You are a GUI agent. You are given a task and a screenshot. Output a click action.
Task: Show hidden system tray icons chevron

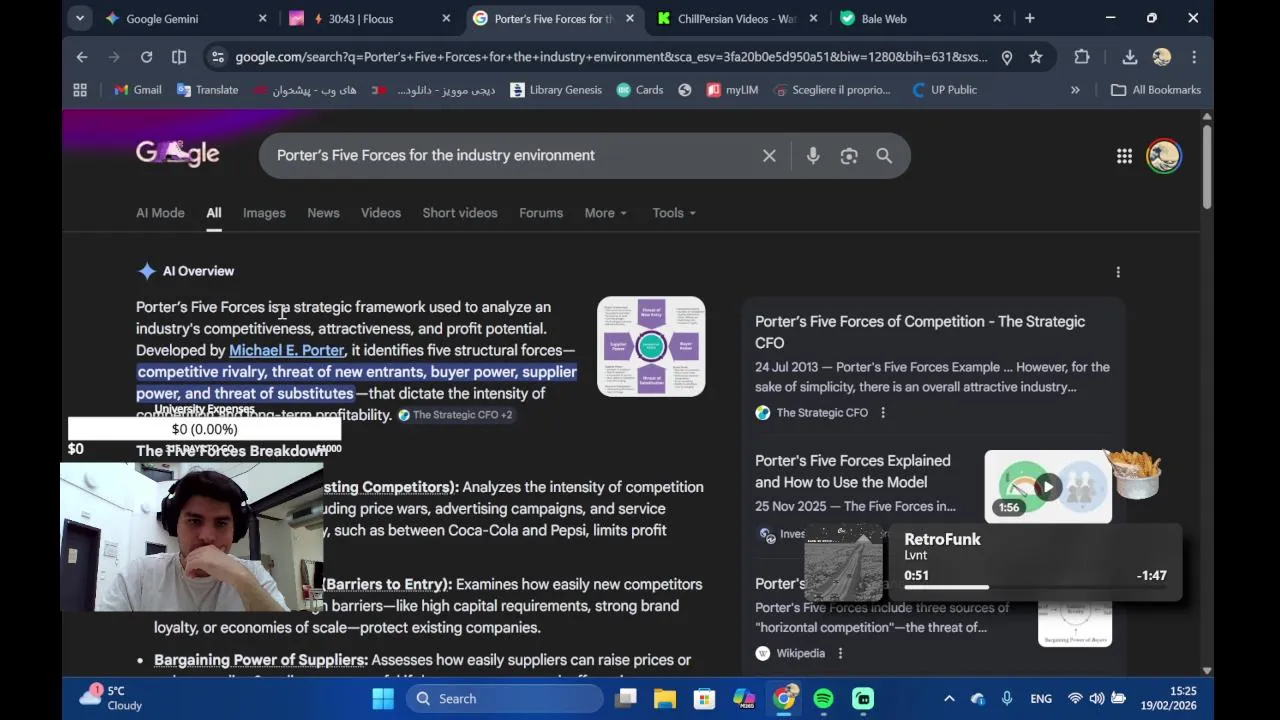[949, 699]
